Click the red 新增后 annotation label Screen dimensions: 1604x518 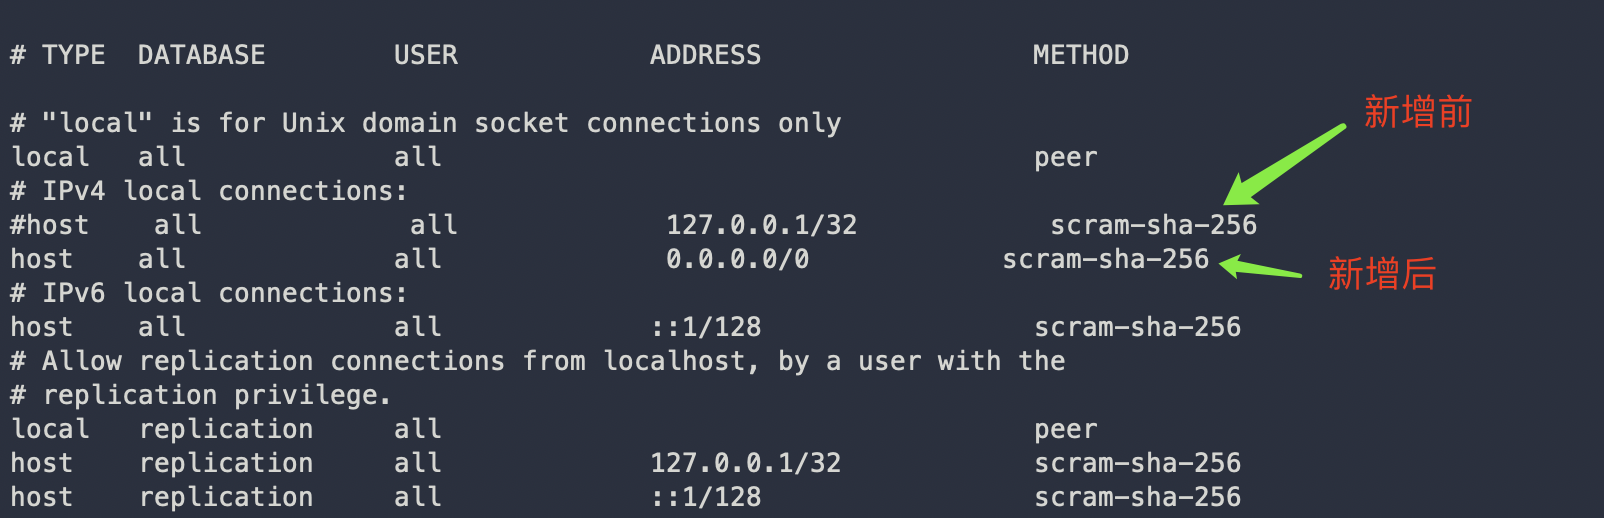1381,274
